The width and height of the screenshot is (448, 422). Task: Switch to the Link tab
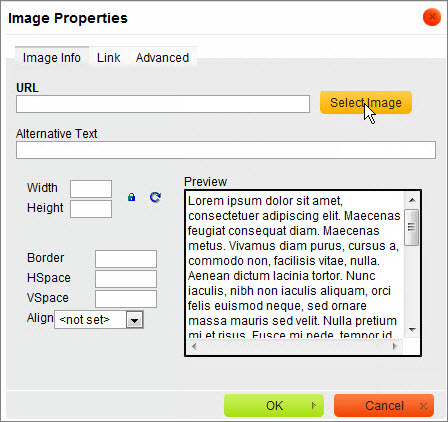[x=108, y=58]
